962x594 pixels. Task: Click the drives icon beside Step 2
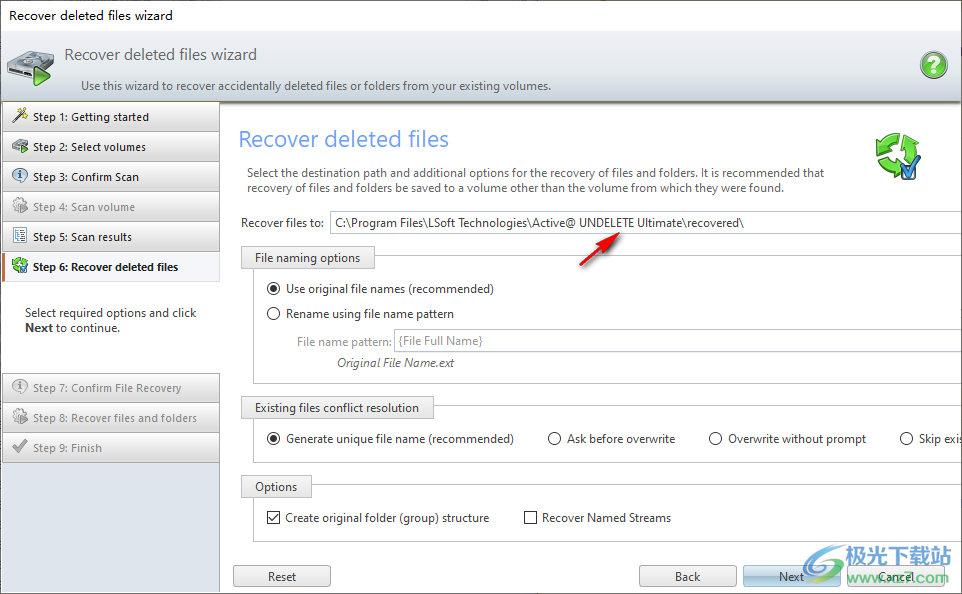tap(20, 146)
